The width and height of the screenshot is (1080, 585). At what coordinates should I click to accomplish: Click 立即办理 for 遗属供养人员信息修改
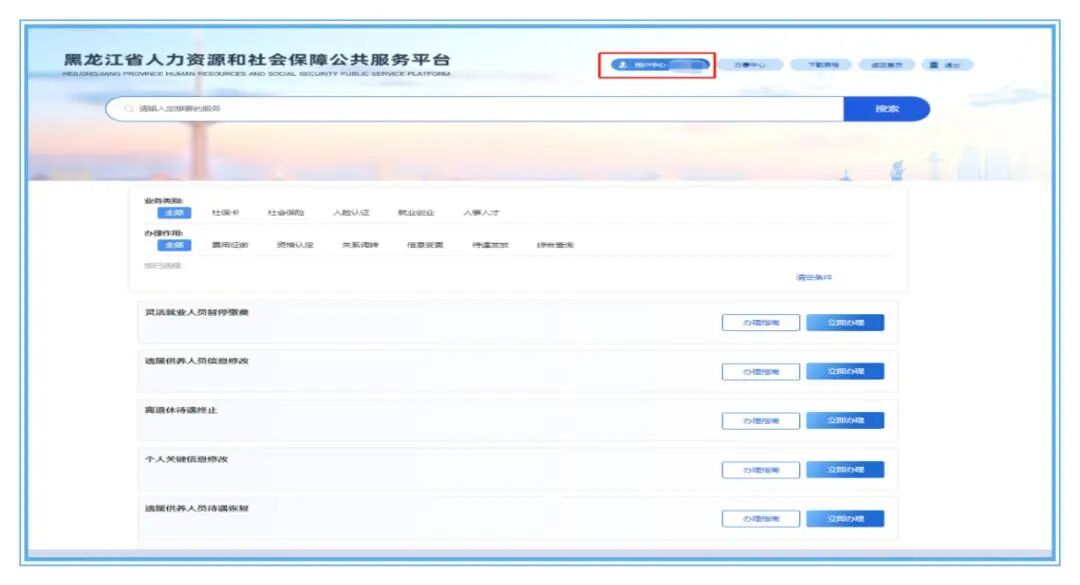tap(845, 372)
